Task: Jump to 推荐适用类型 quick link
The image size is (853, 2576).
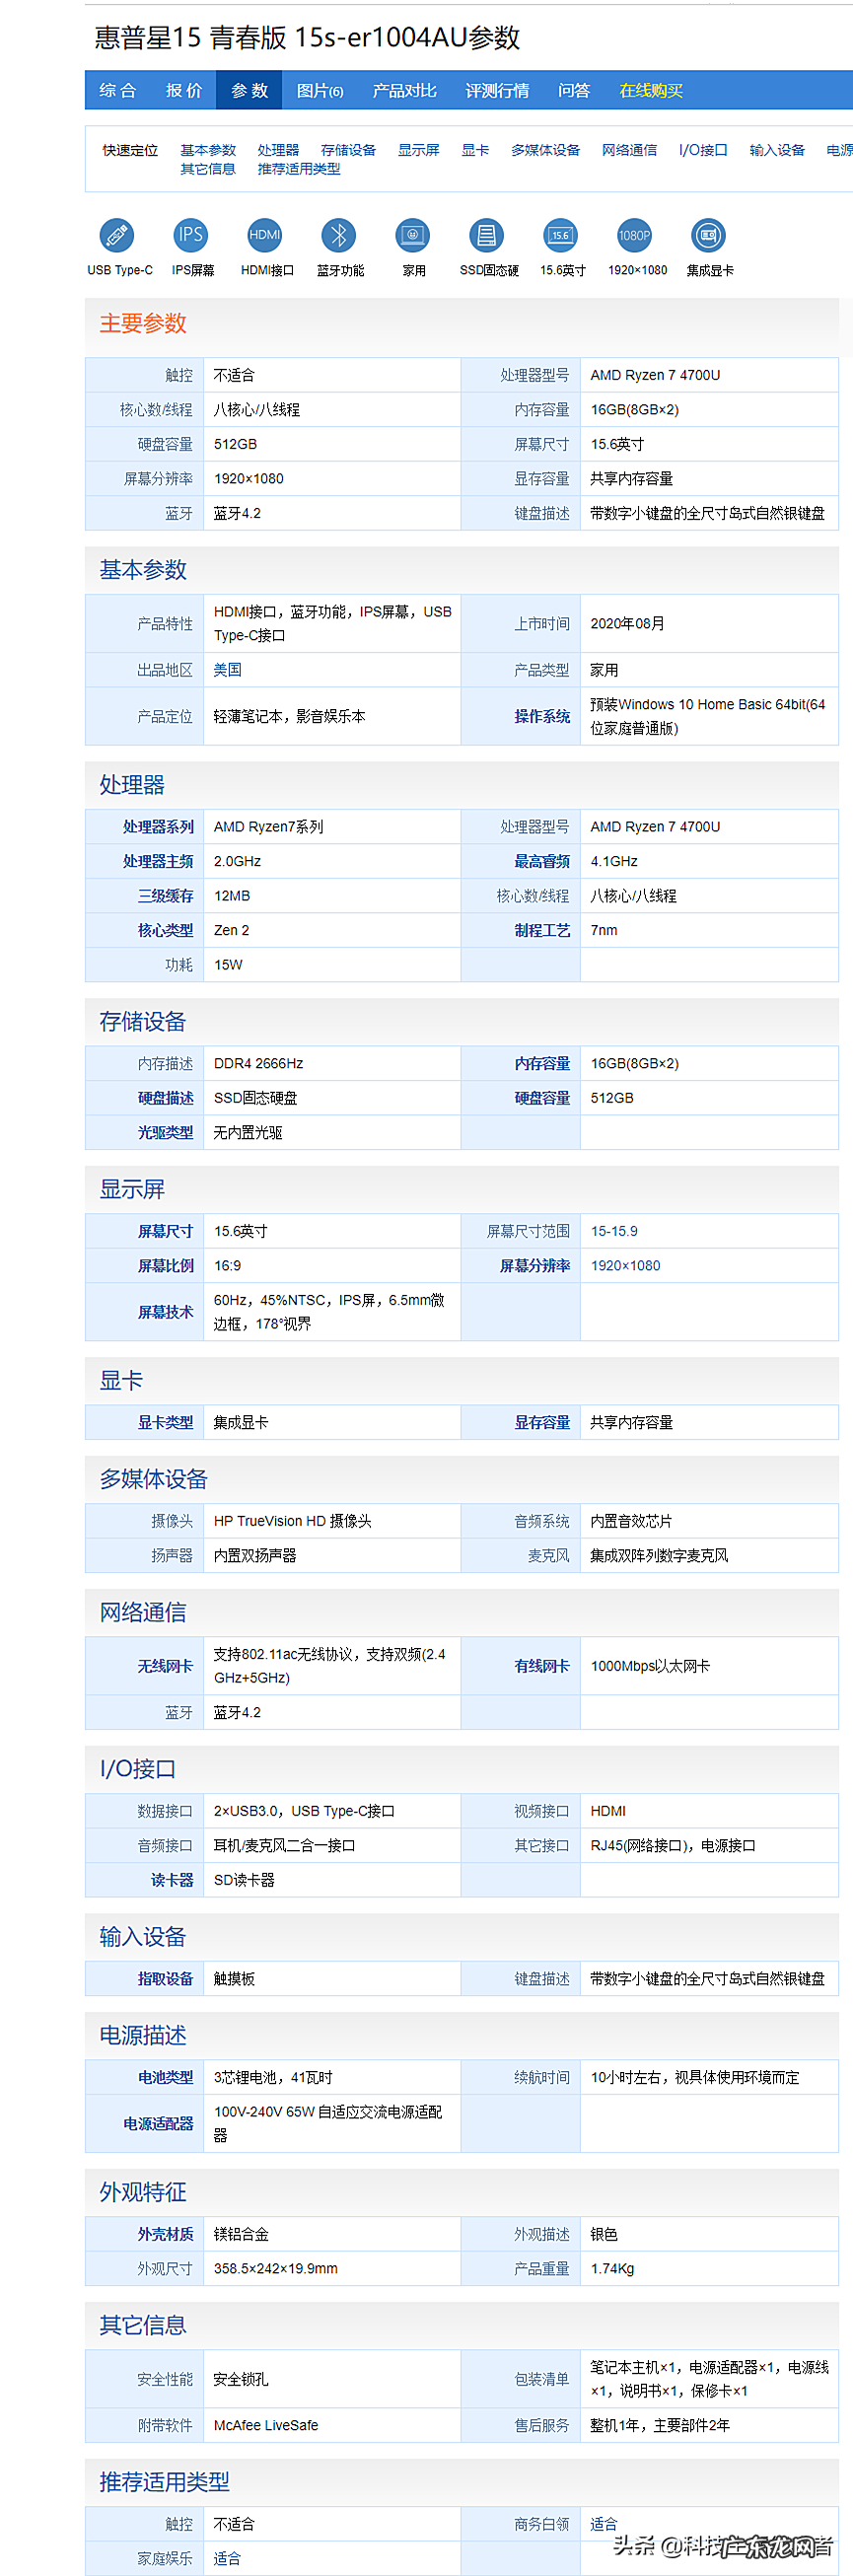Action: click(299, 169)
